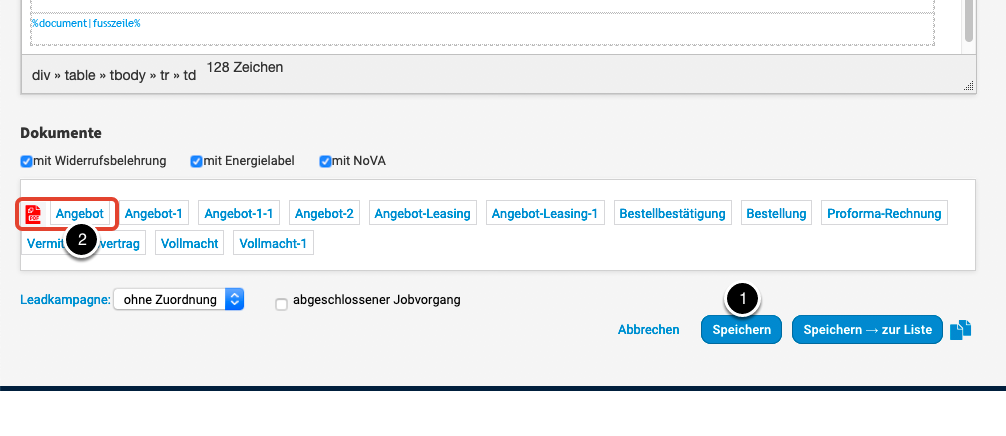Toggle the mit Widerrufsbelehrung checkbox
The width and height of the screenshot is (1006, 436).
coord(27,161)
